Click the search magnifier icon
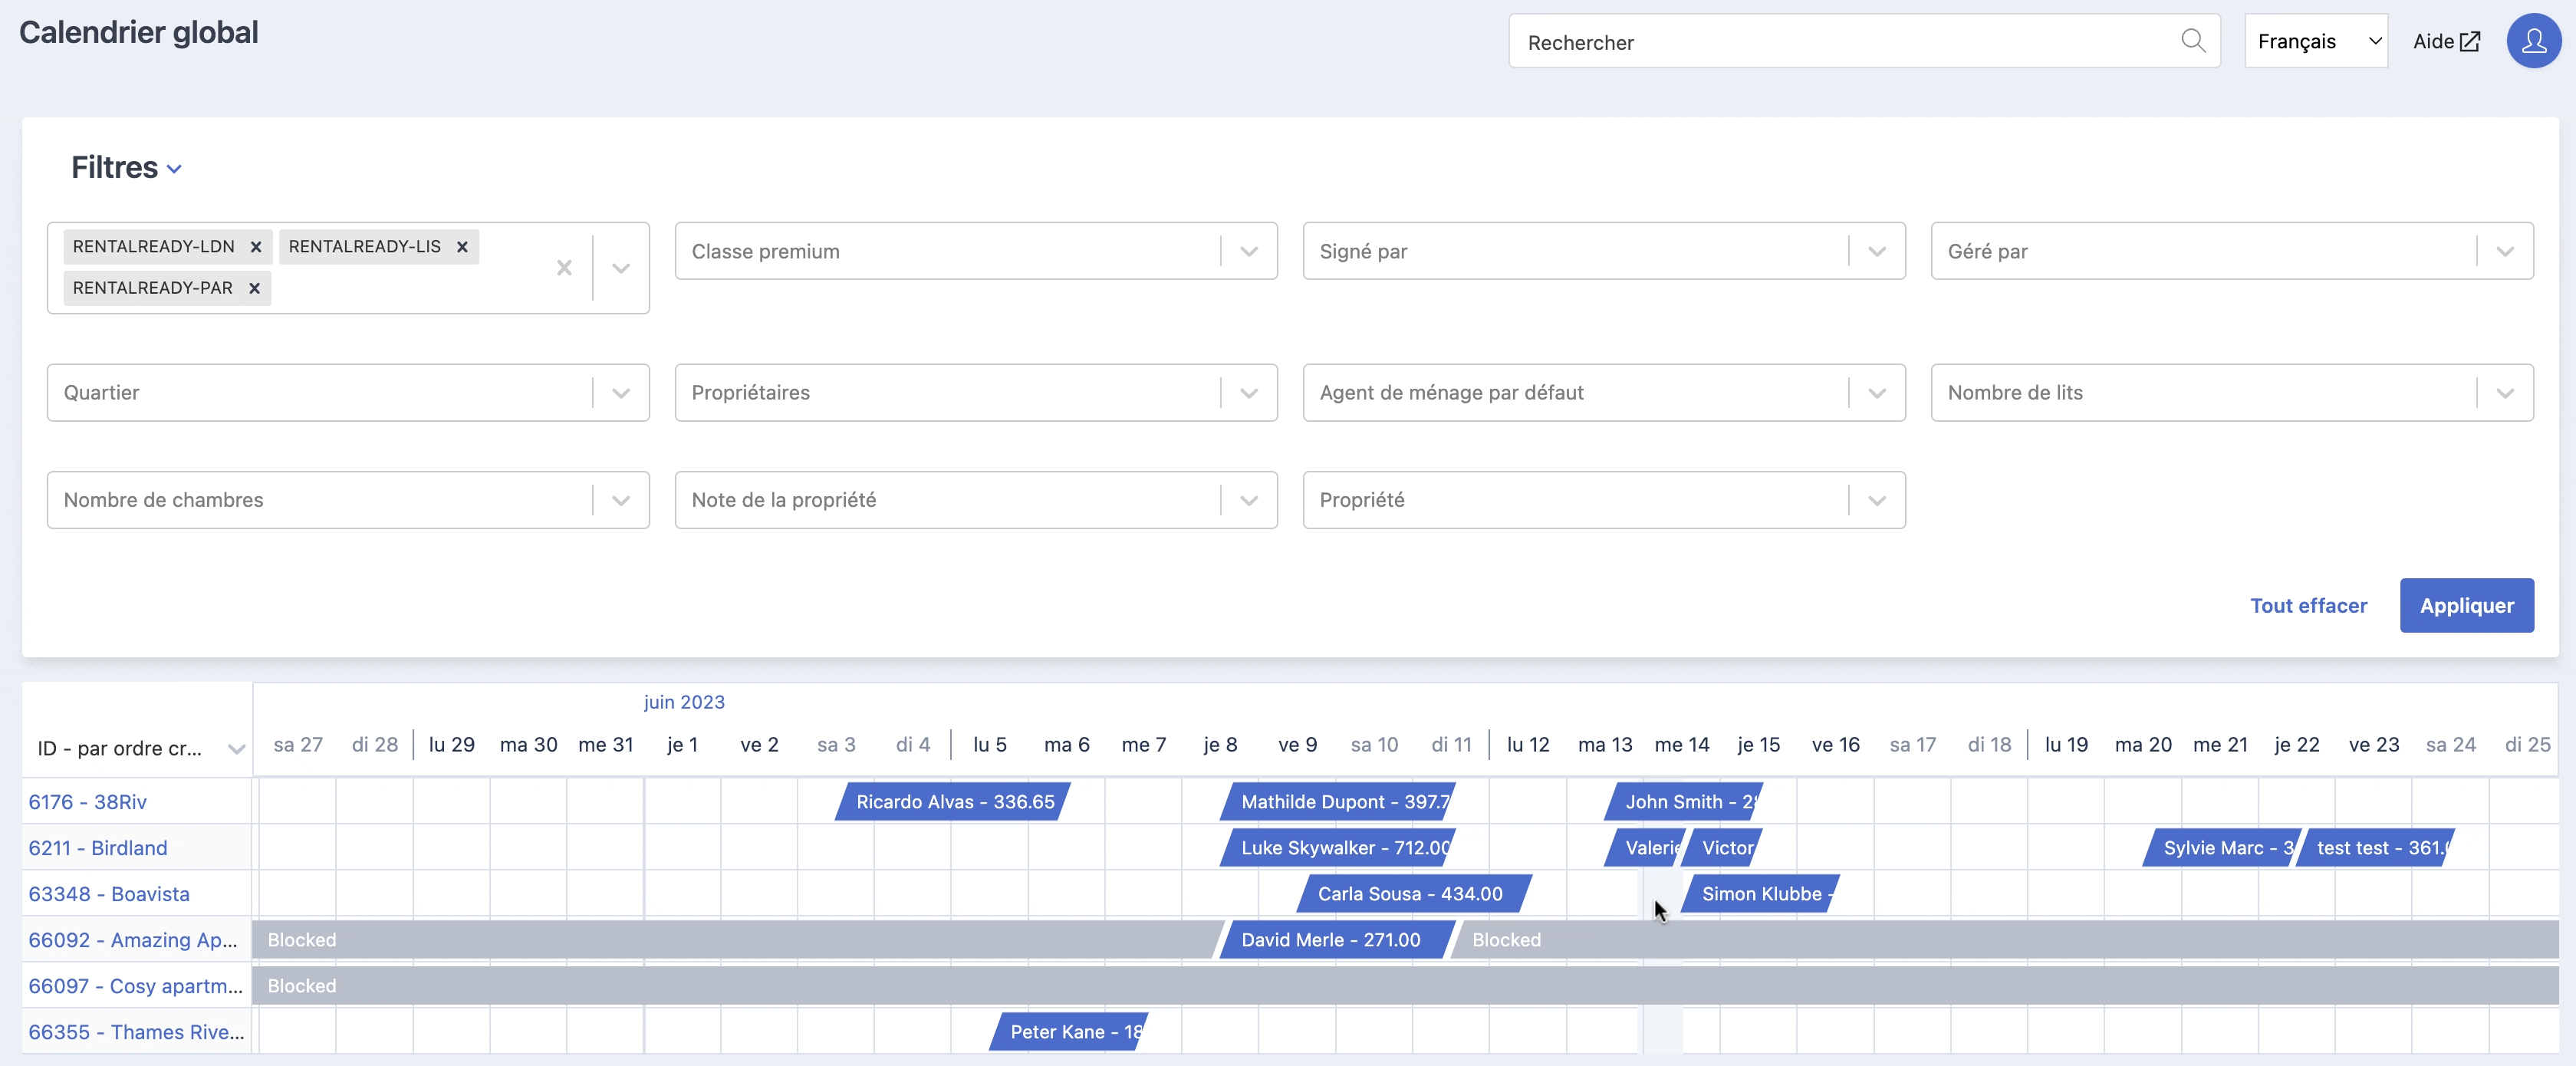Viewport: 2576px width, 1066px height. (x=2192, y=40)
